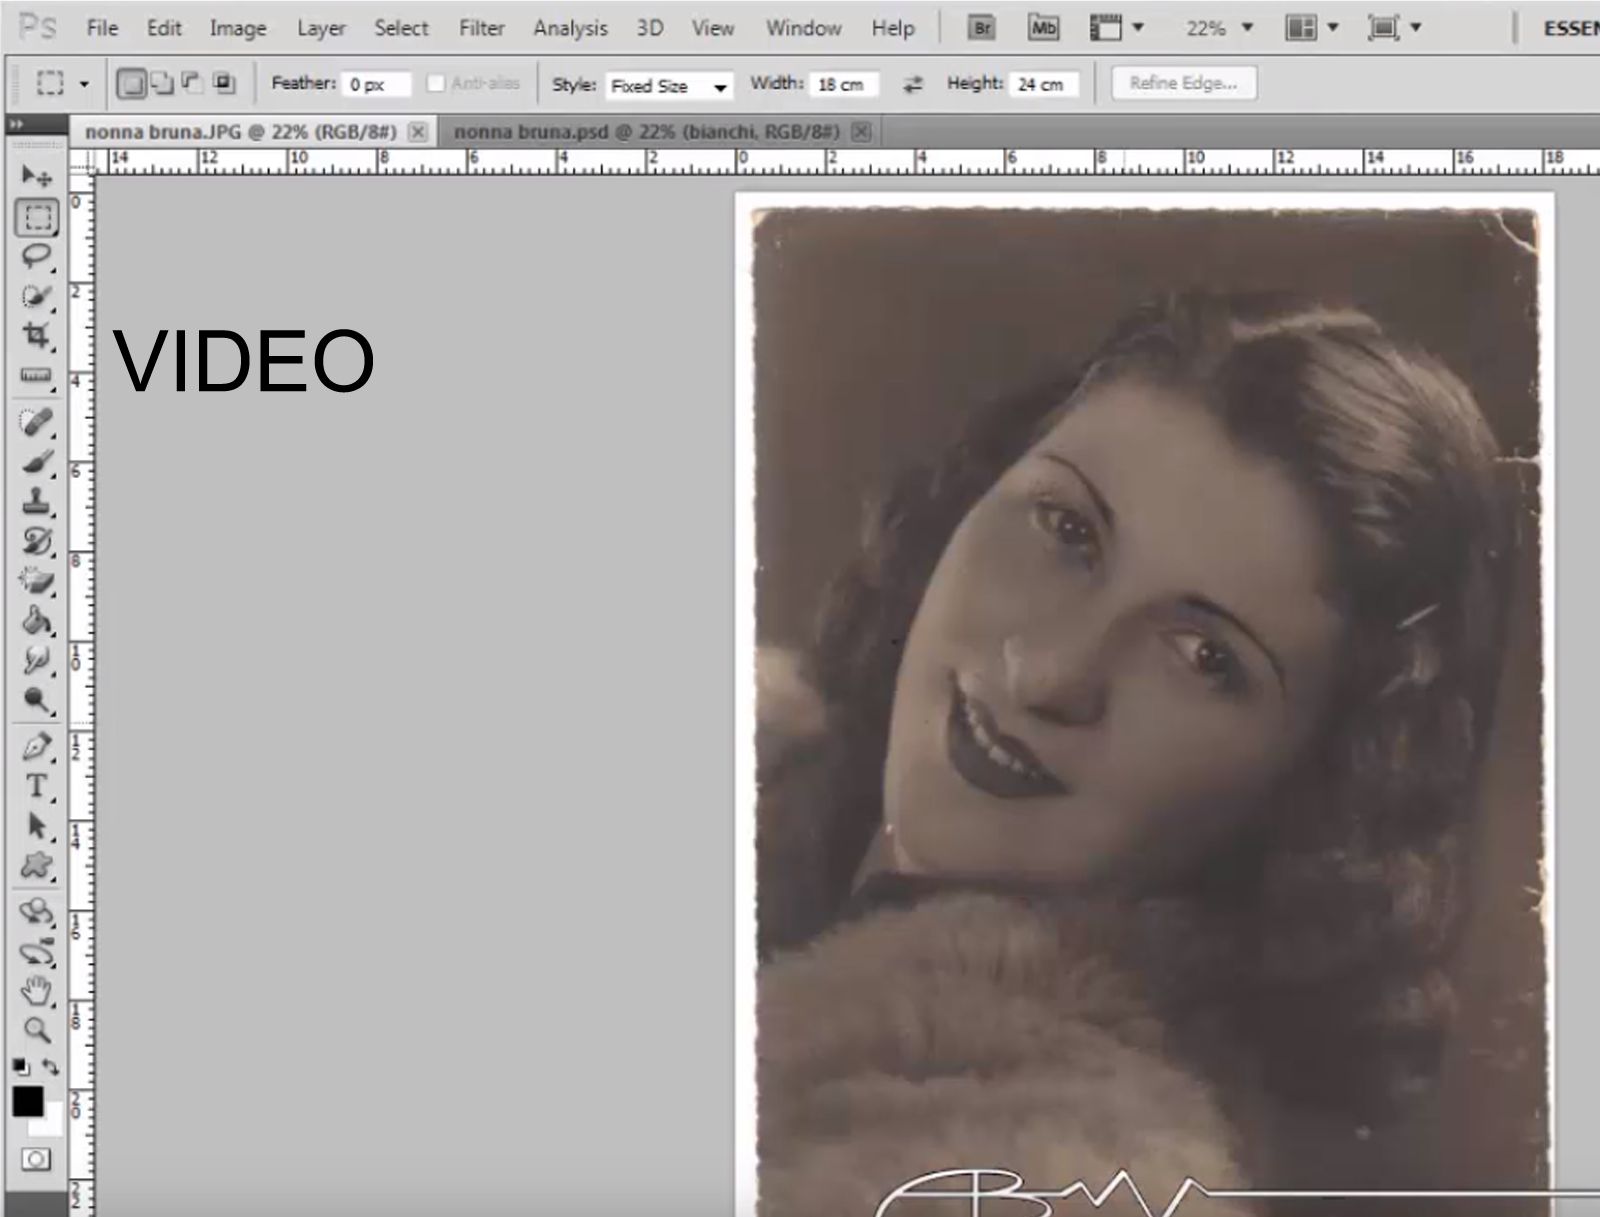Set the foreground color swatch
The image size is (1600, 1217).
pyautogui.click(x=27, y=1101)
